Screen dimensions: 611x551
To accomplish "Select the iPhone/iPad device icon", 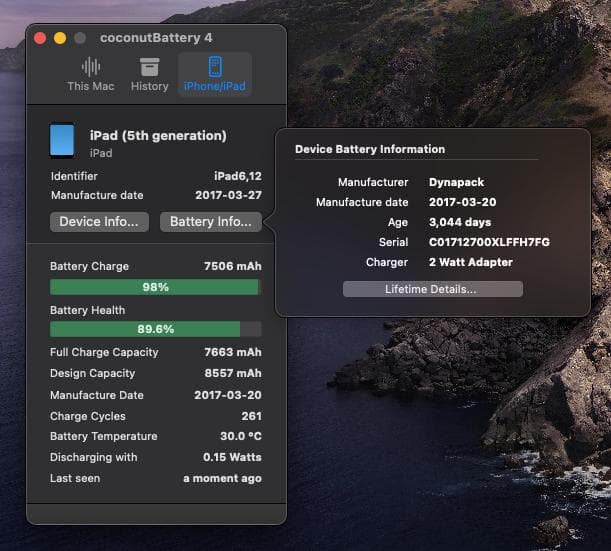I will click(215, 67).
